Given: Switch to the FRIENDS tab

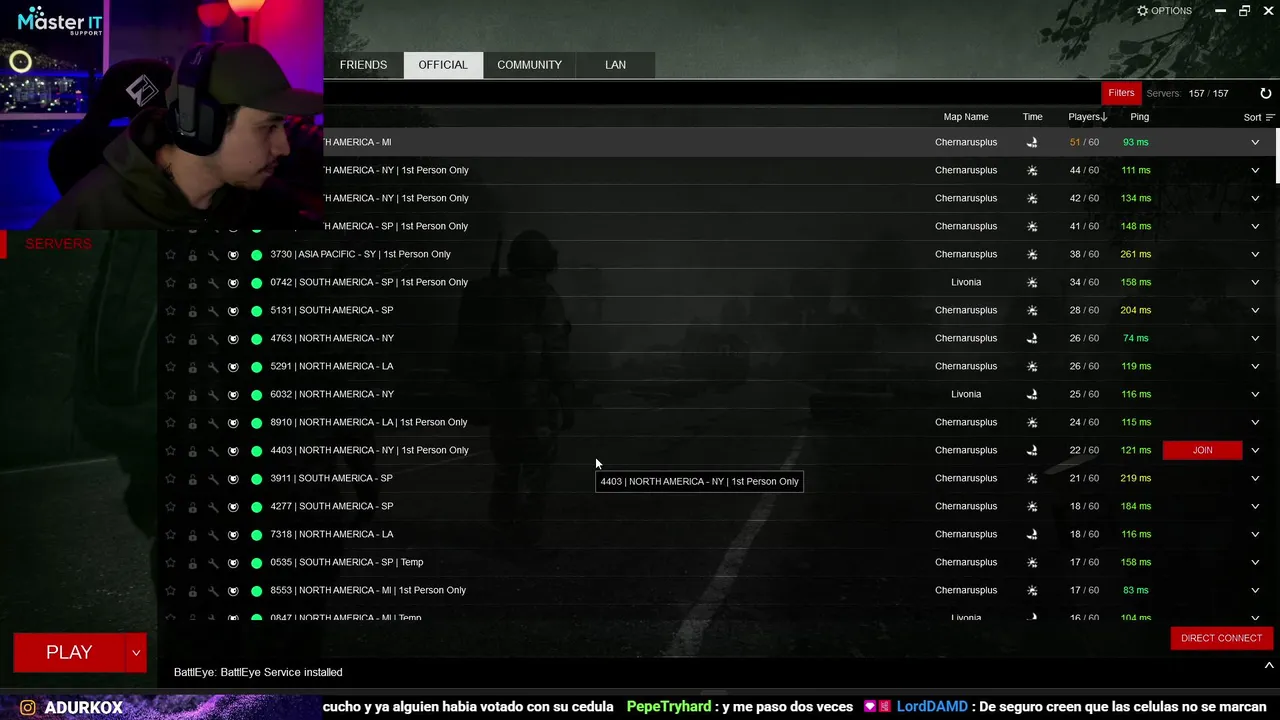Looking at the screenshot, I should [363, 65].
